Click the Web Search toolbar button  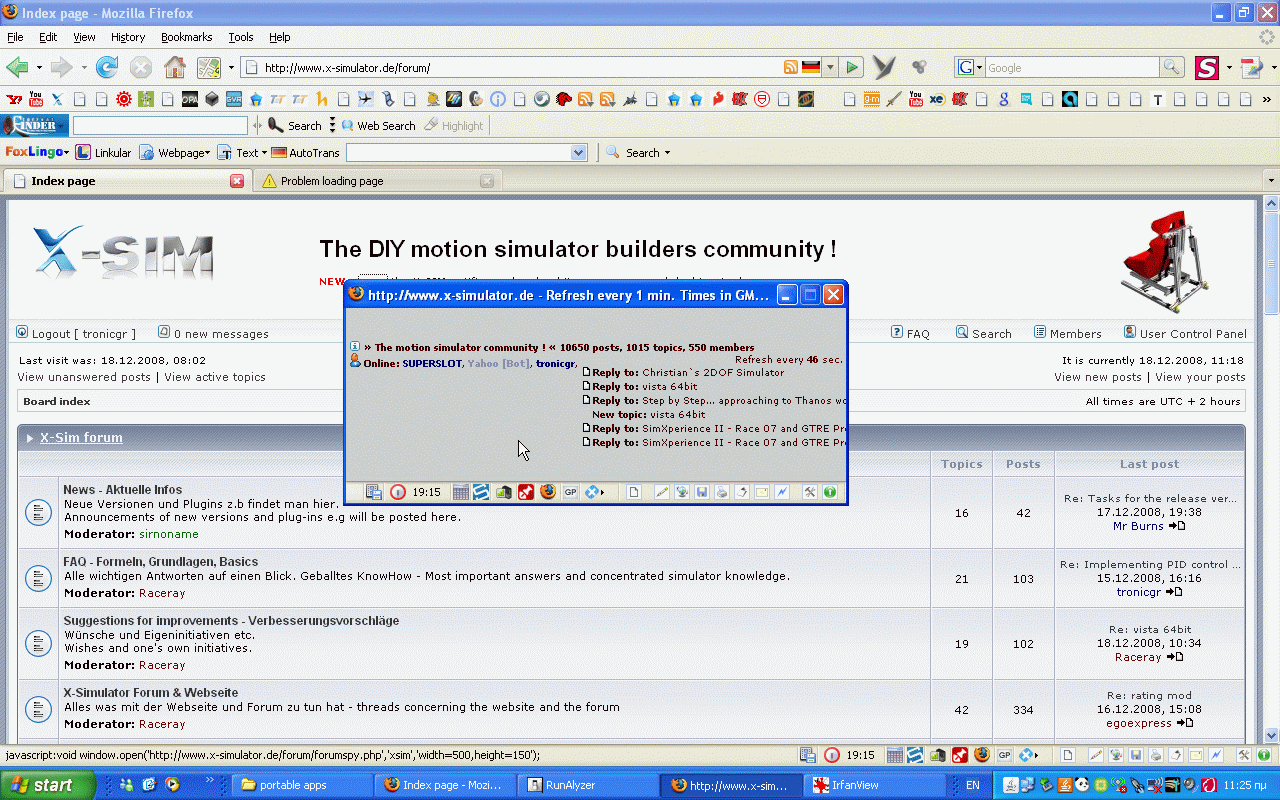coord(378,126)
